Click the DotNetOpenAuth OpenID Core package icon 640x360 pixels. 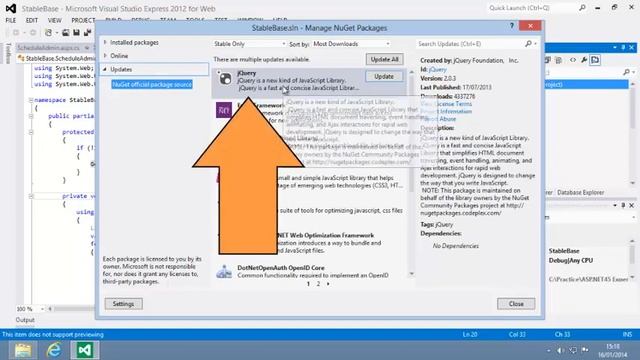(x=224, y=271)
